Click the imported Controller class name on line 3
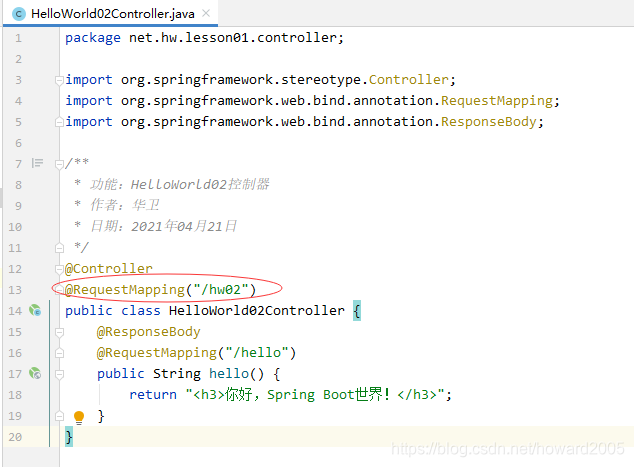634x467 pixels. 408,80
